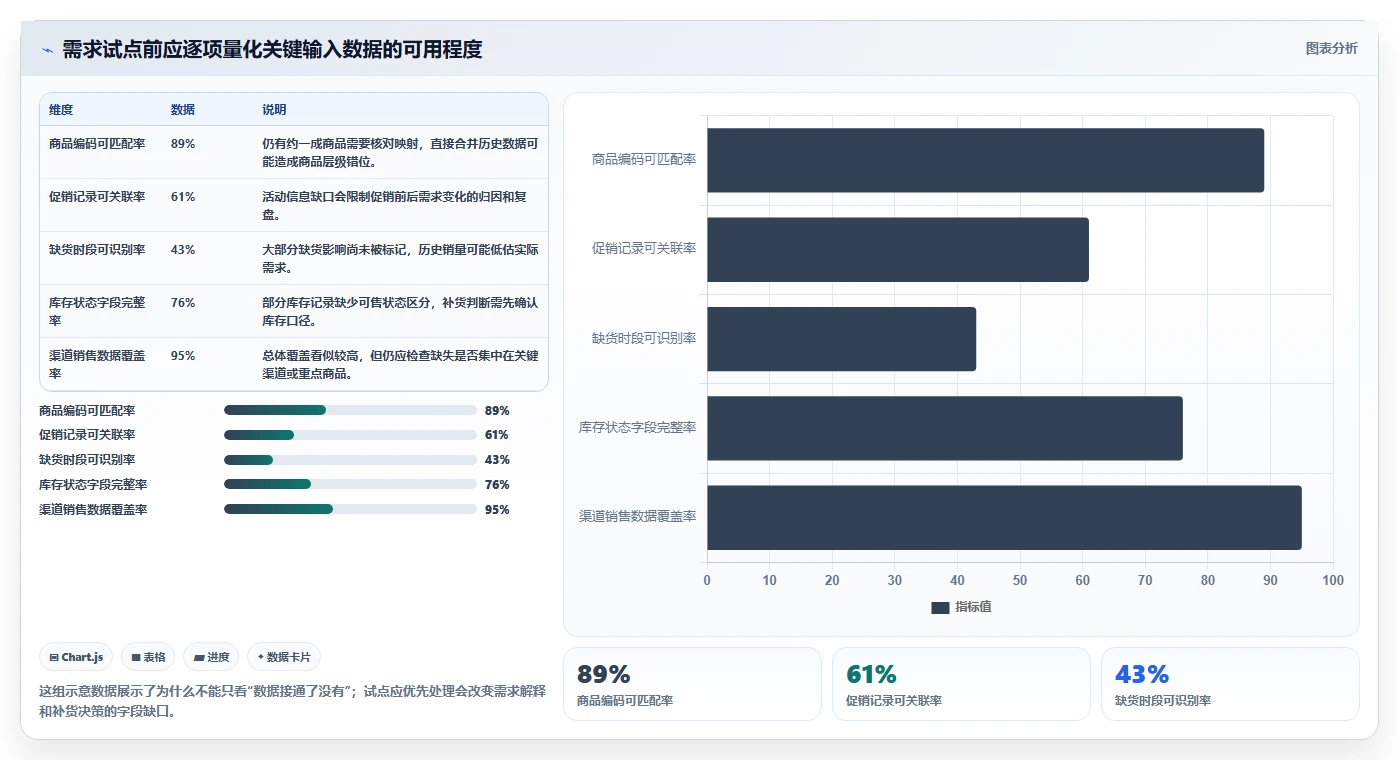
Task: Click the 76% progress percentage label
Action: (497, 485)
